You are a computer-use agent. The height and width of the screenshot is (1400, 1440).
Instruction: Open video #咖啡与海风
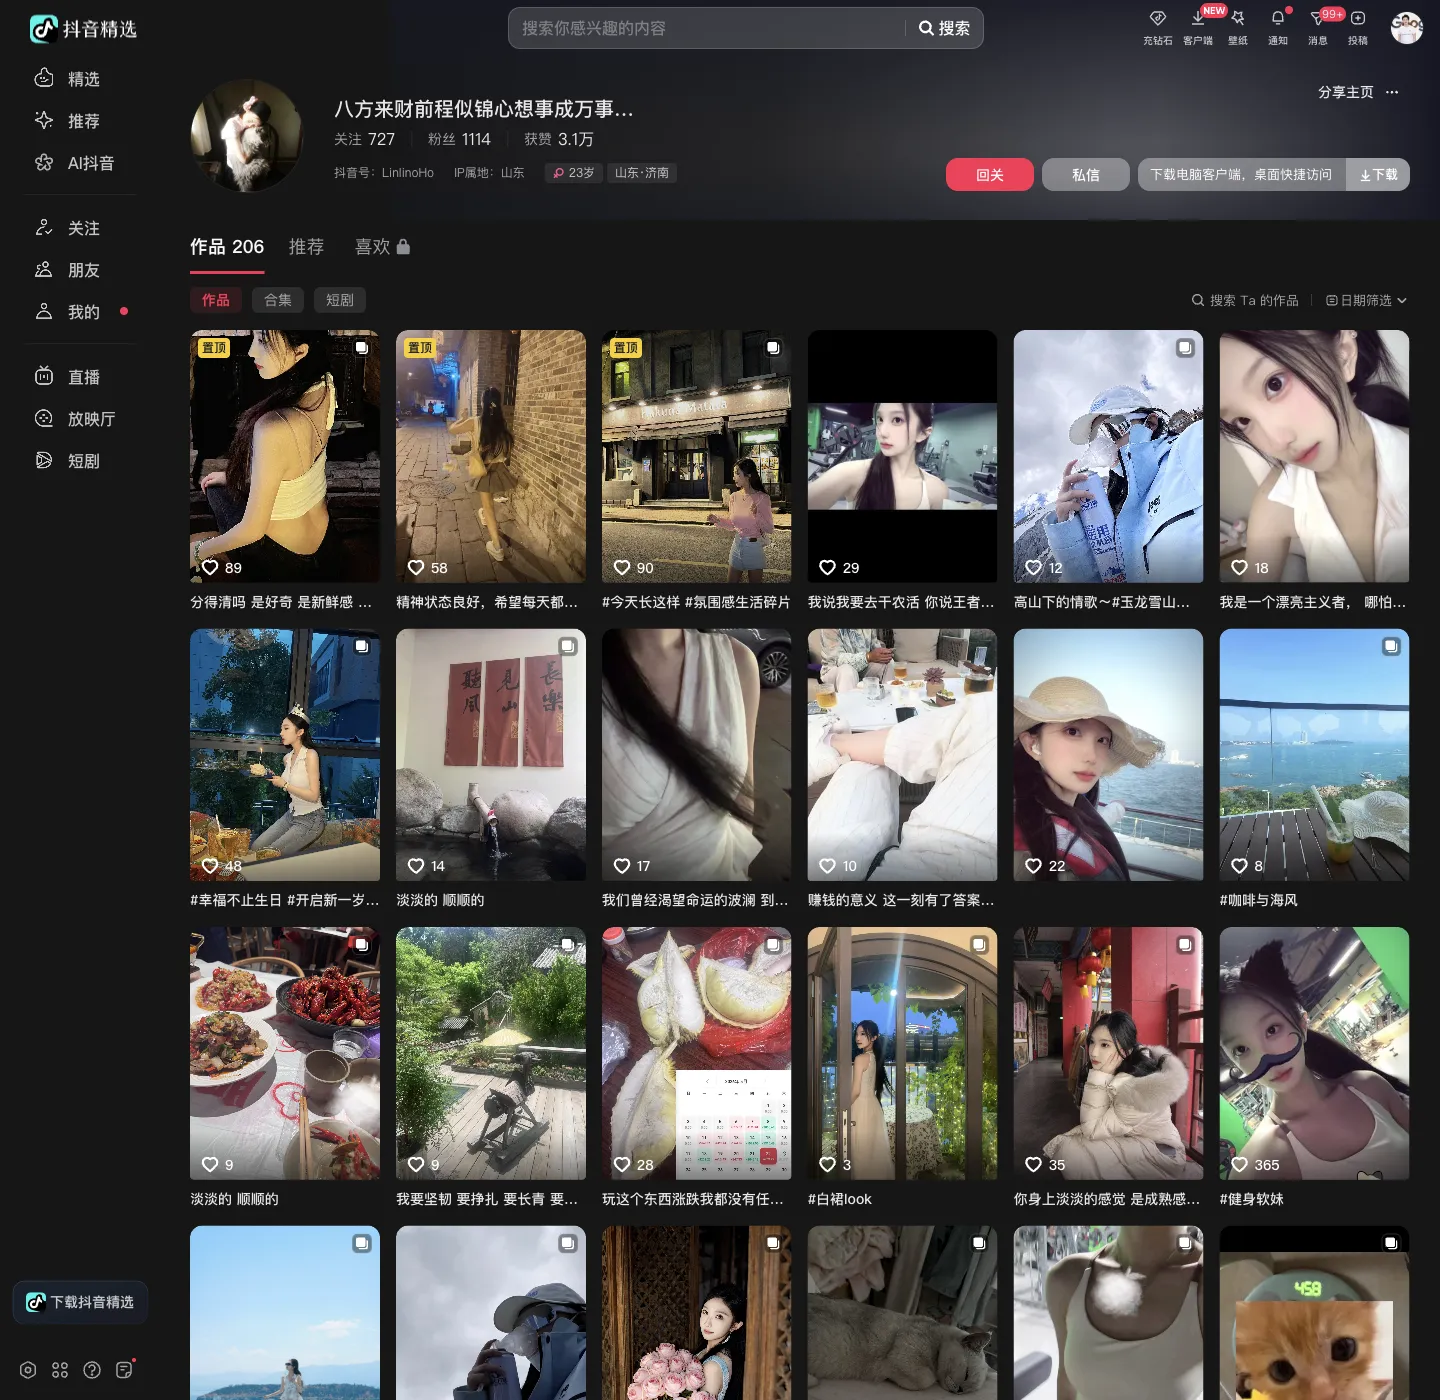pos(1315,755)
